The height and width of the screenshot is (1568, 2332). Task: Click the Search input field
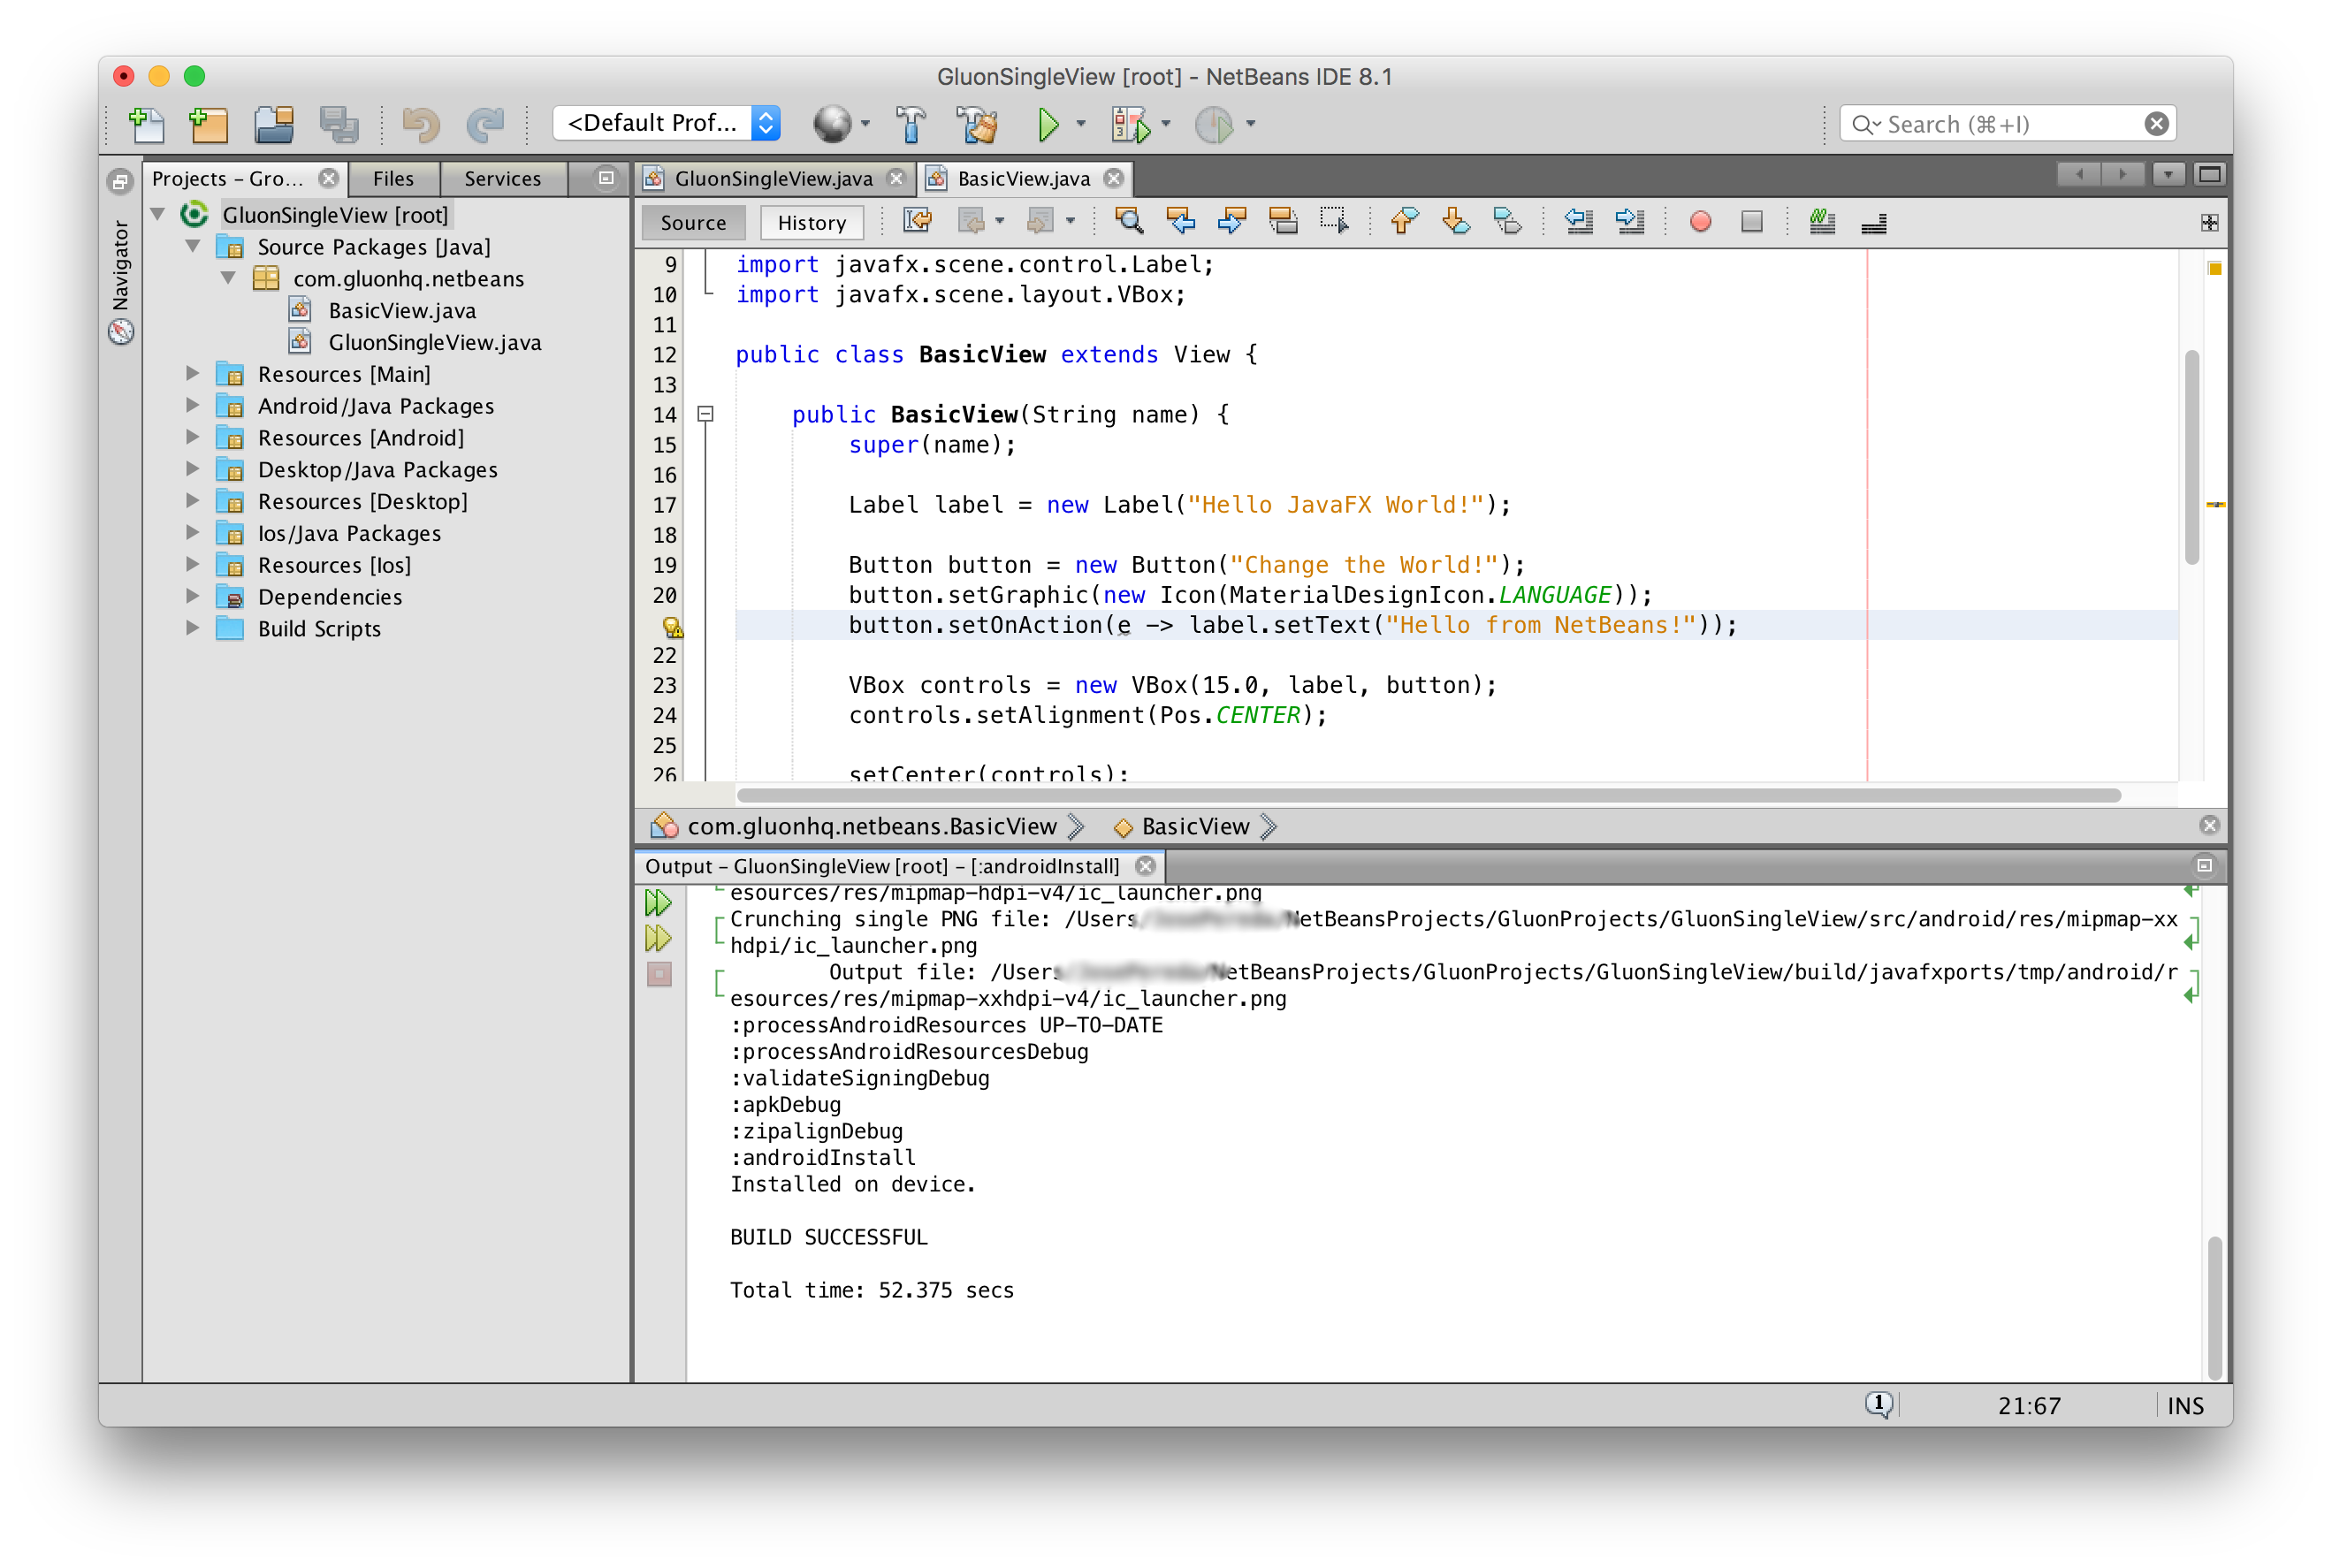[2007, 124]
